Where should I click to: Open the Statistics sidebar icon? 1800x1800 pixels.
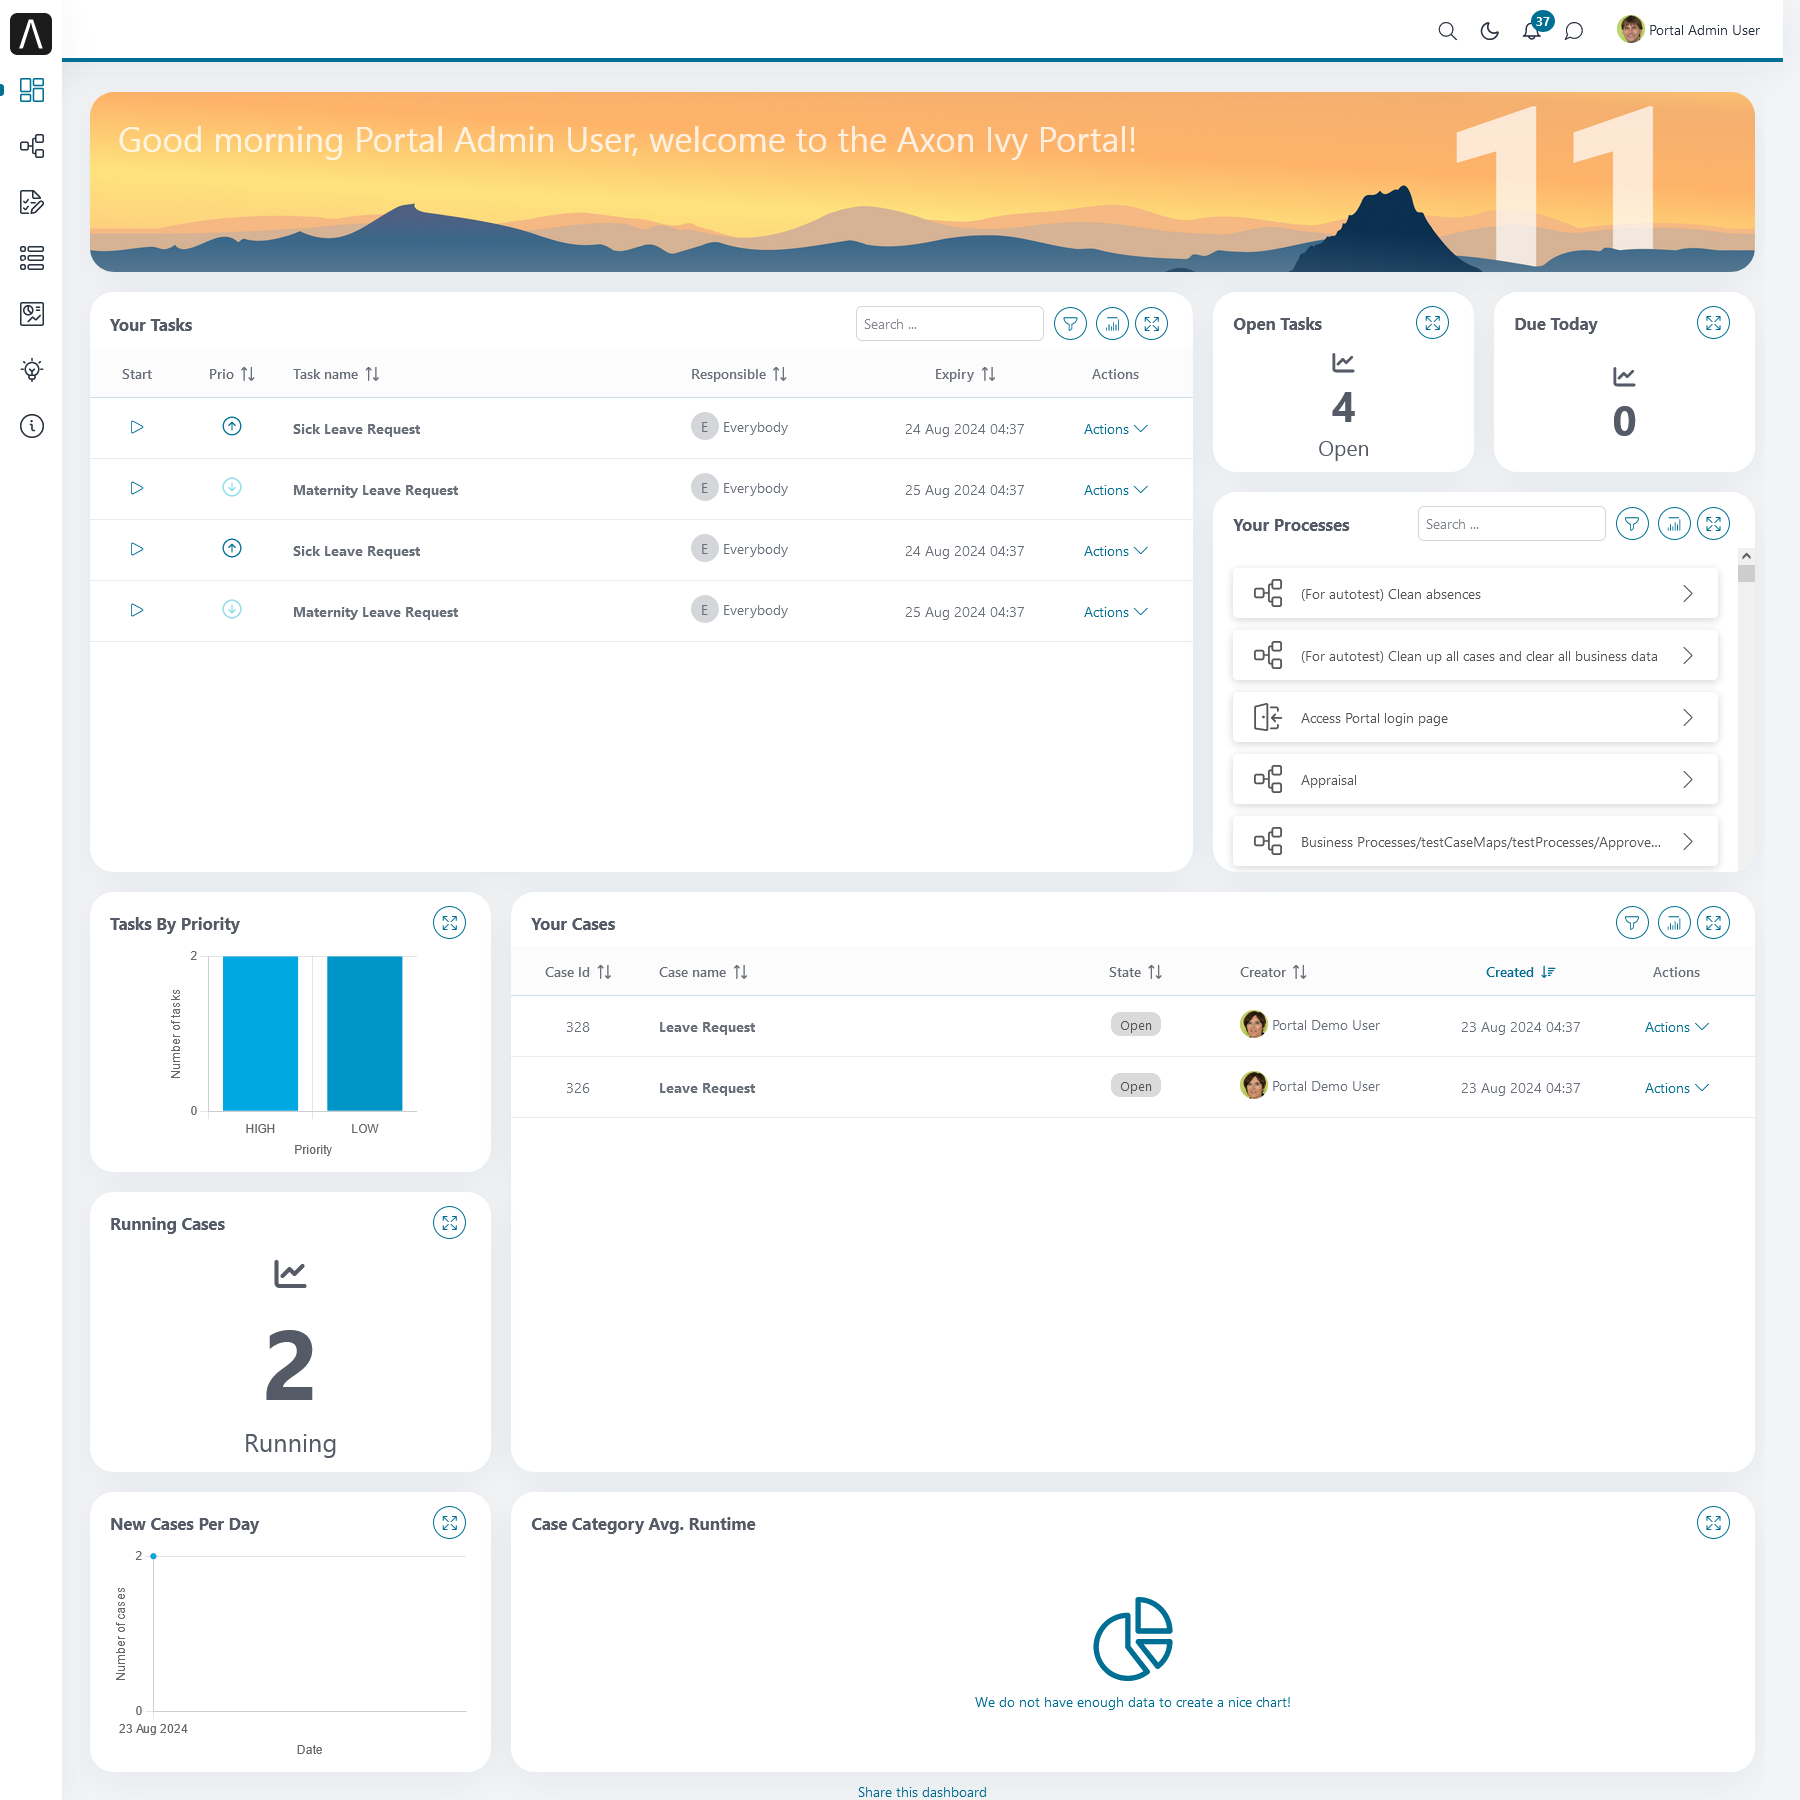32,314
